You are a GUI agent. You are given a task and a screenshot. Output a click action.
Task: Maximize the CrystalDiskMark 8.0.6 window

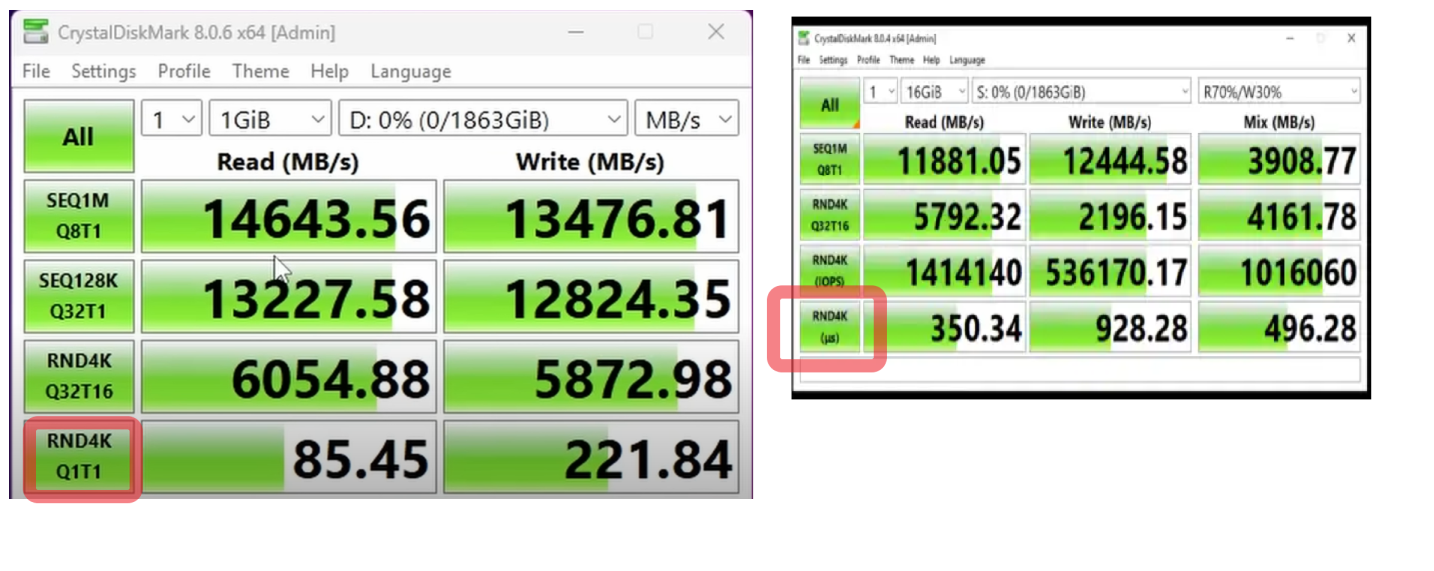coord(645,32)
